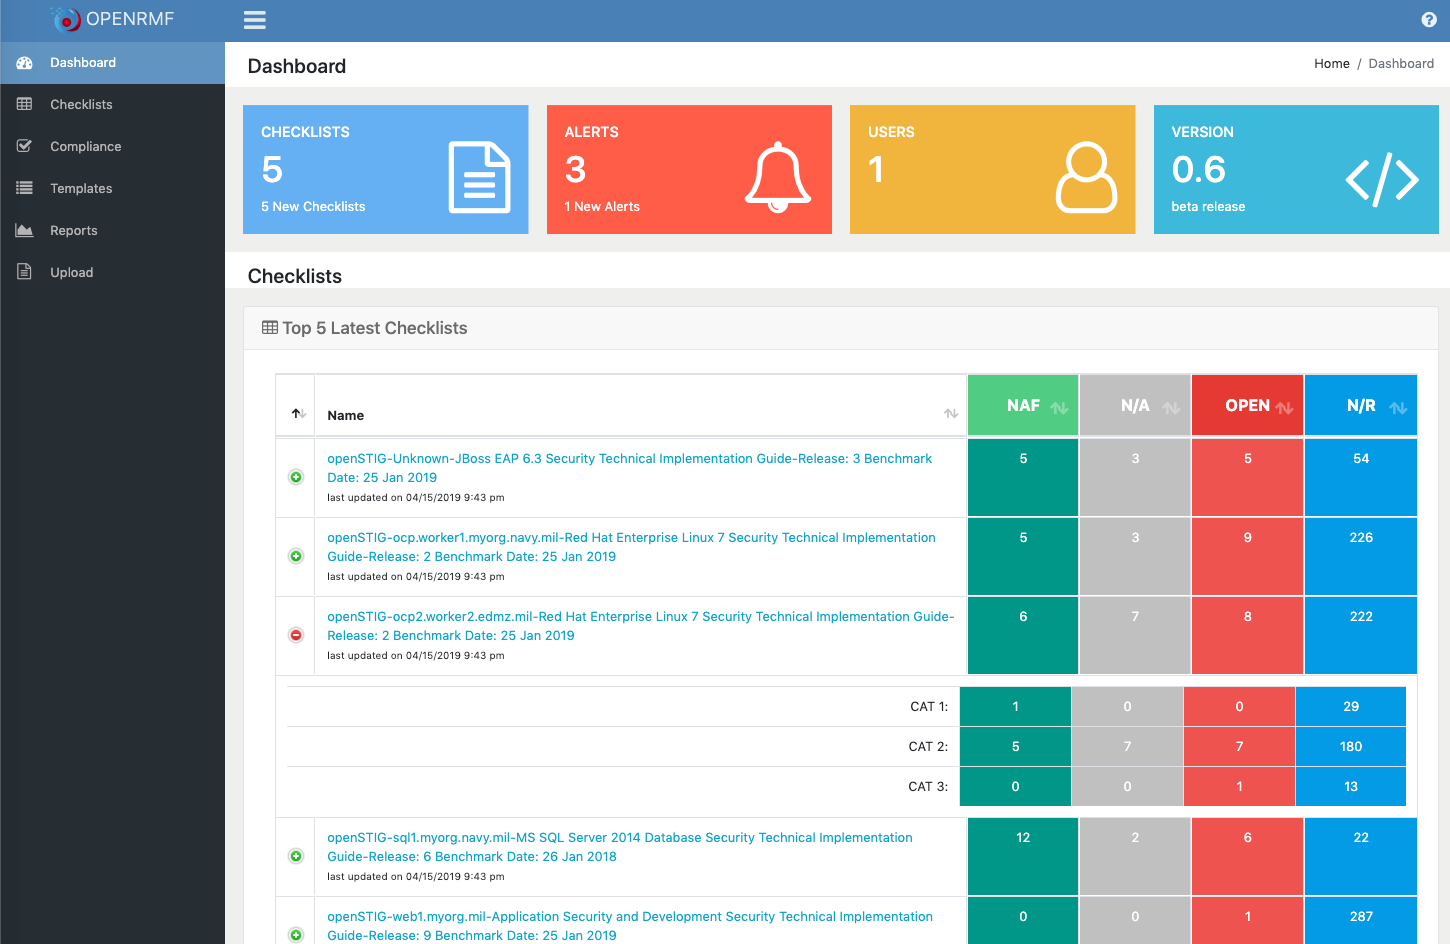Click the OpenRMF logo icon
The height and width of the screenshot is (944, 1450).
(x=66, y=19)
